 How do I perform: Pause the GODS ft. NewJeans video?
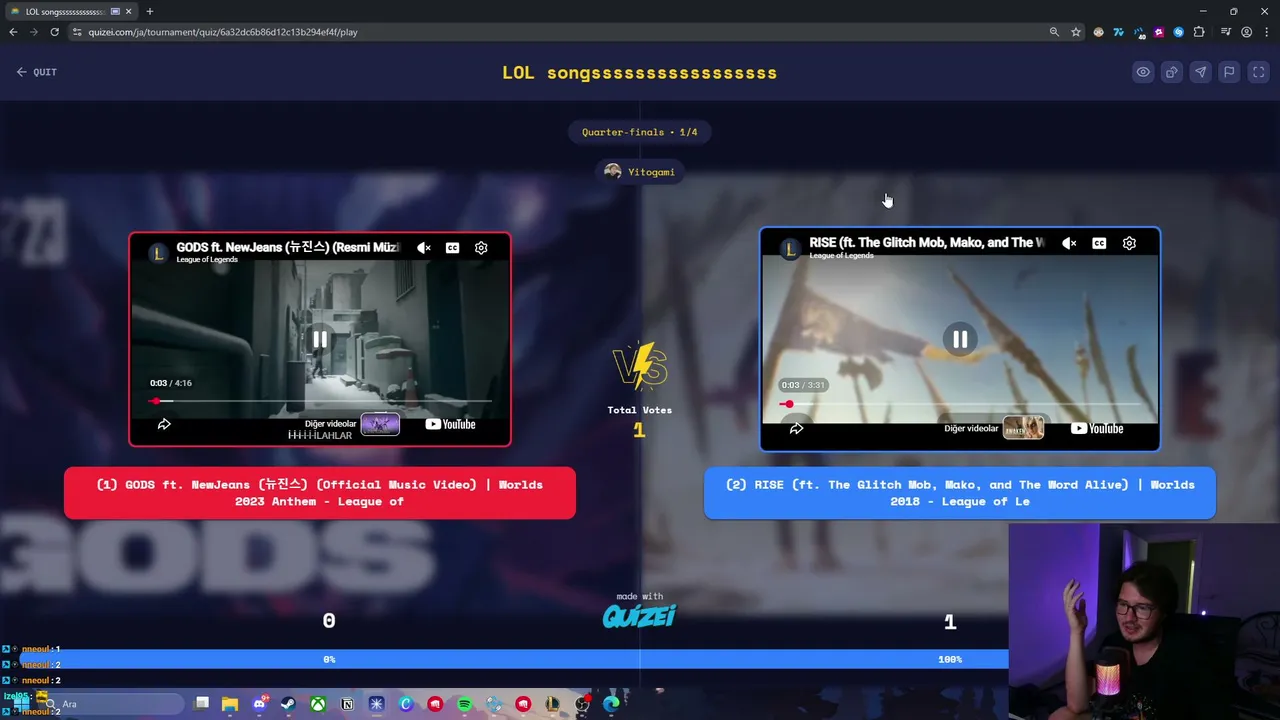(320, 340)
